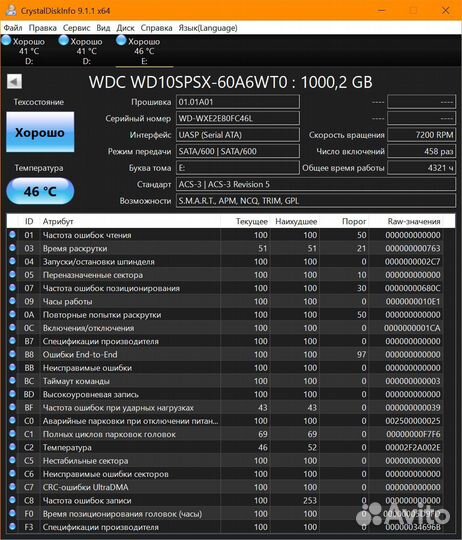Open the Справка menu
Image resolution: width=462 pixels, height=540 pixels.
(x=156, y=28)
